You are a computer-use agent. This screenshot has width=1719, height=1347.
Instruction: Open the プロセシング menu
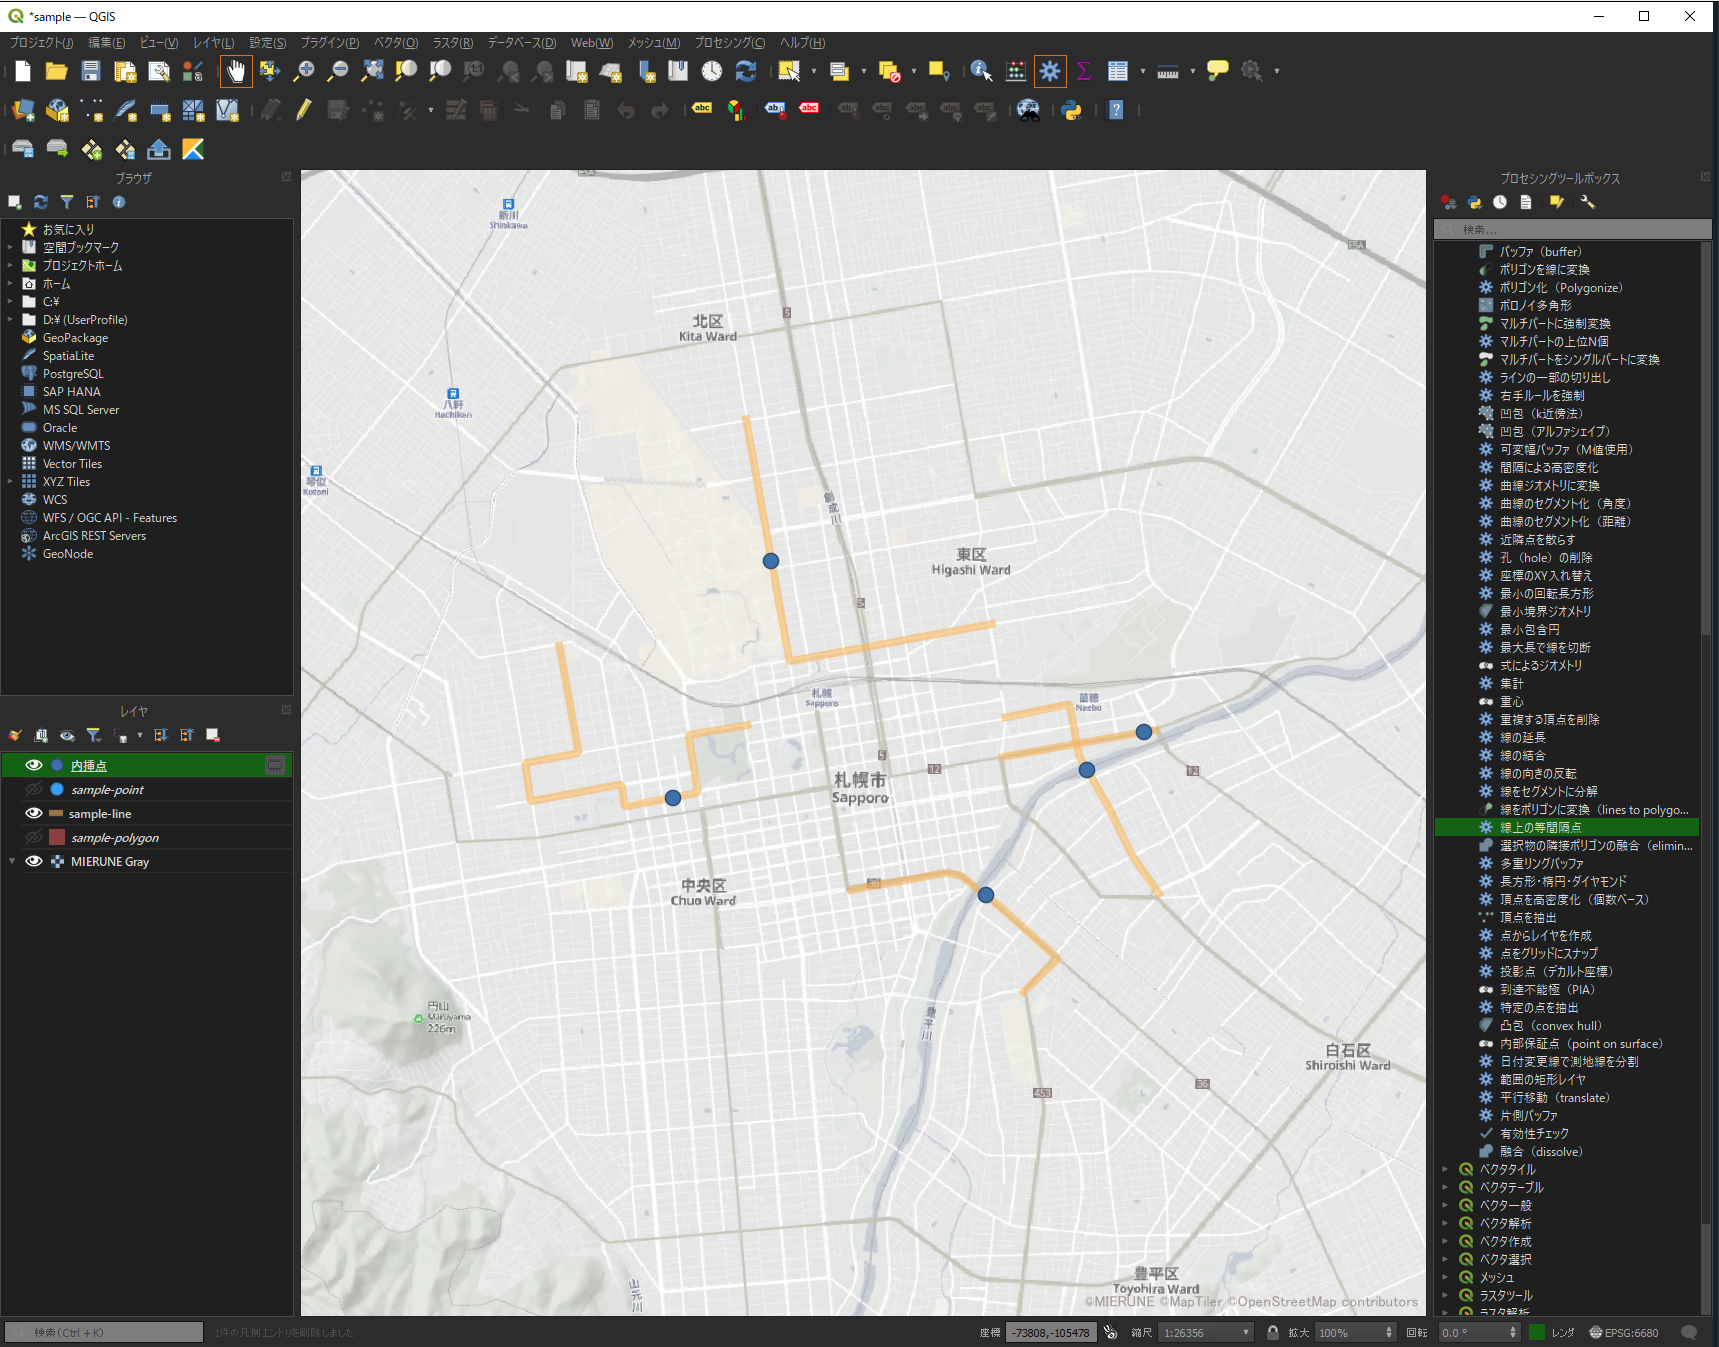point(730,43)
